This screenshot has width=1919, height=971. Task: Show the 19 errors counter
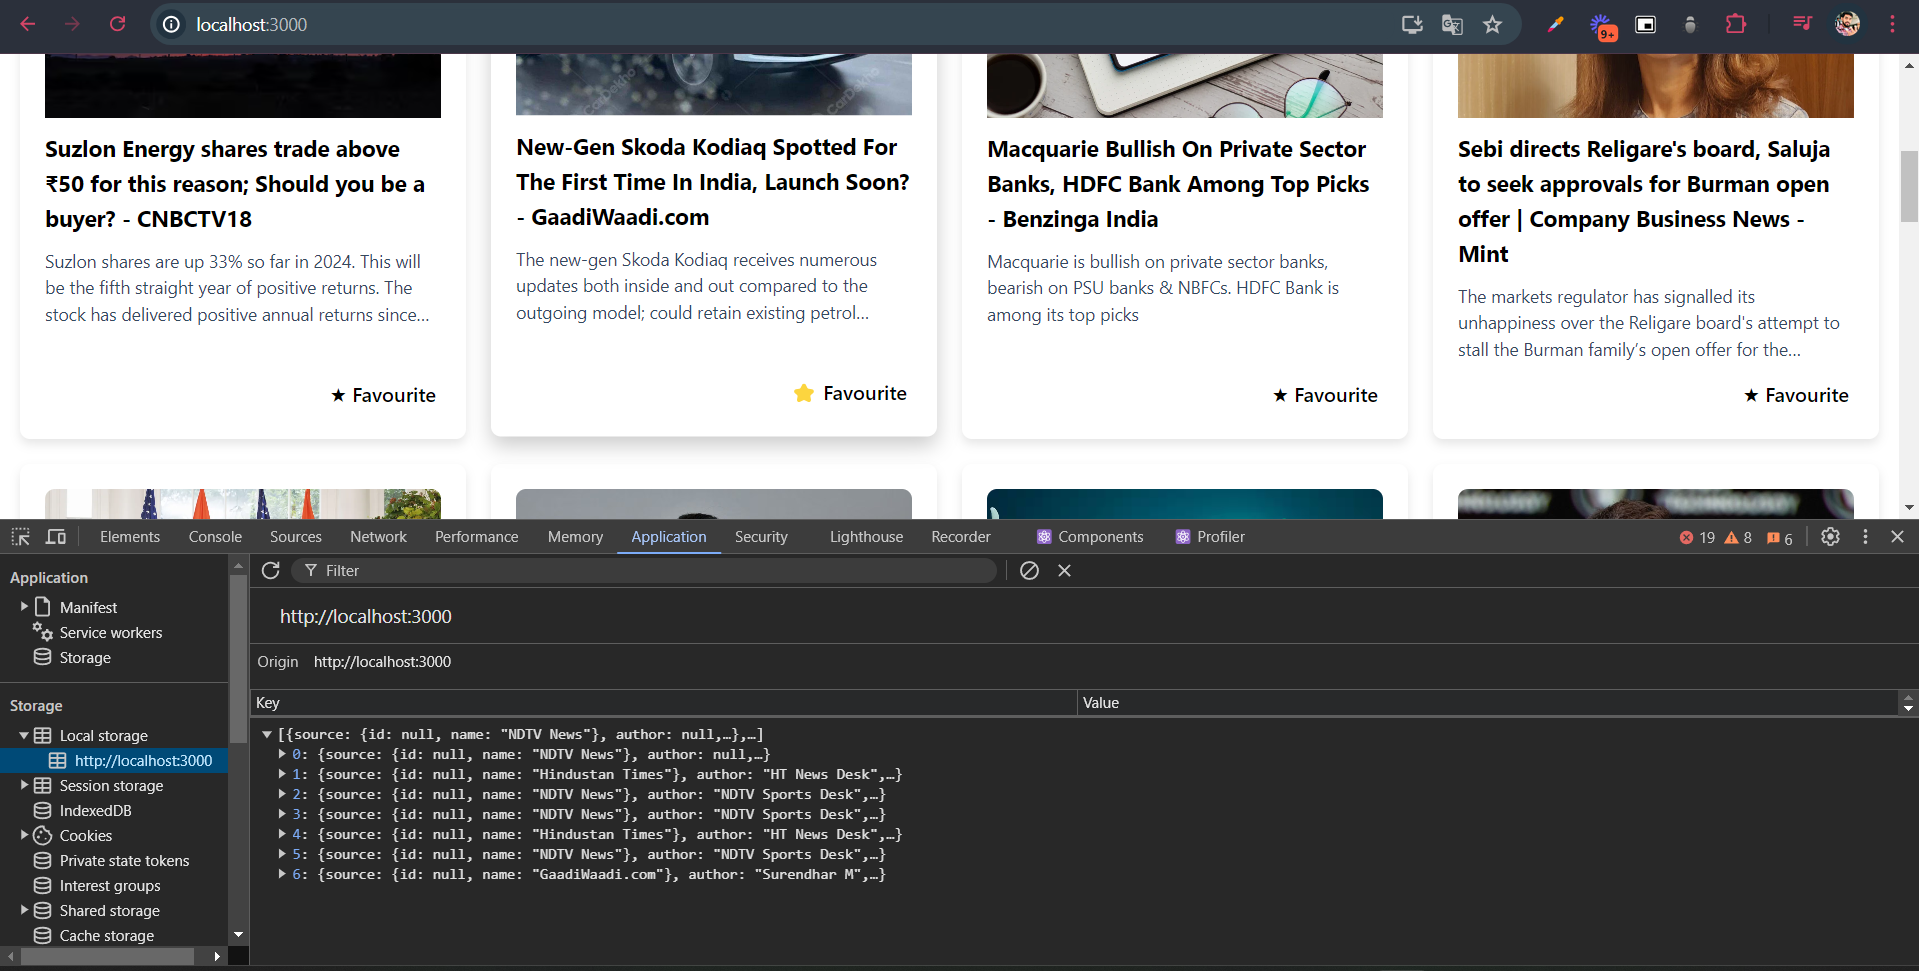tap(1697, 538)
